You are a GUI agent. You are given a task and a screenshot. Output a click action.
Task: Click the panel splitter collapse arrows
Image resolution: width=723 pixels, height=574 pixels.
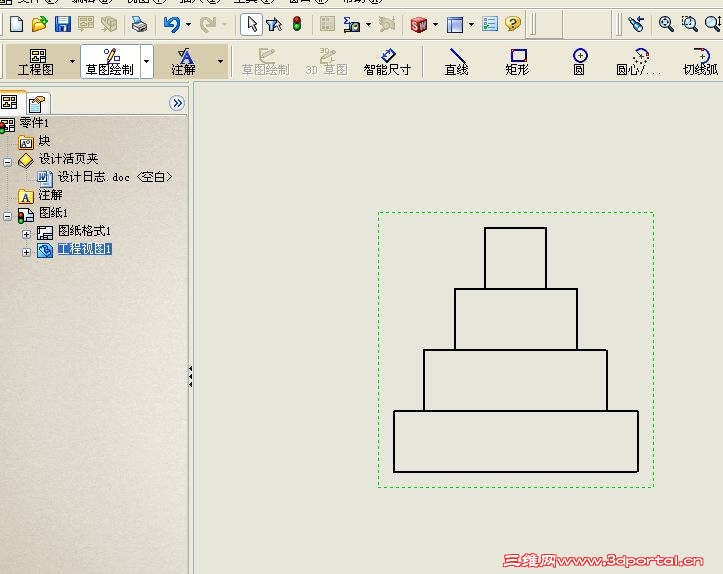click(x=190, y=376)
